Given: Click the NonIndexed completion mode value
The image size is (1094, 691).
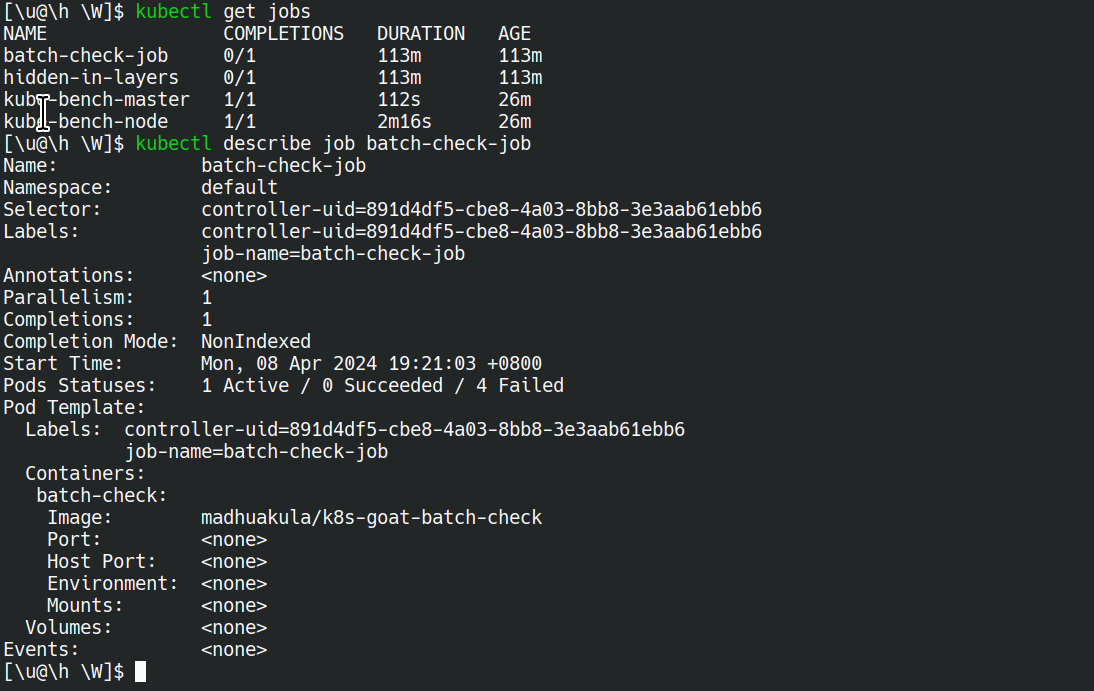Looking at the screenshot, I should (x=256, y=341).
